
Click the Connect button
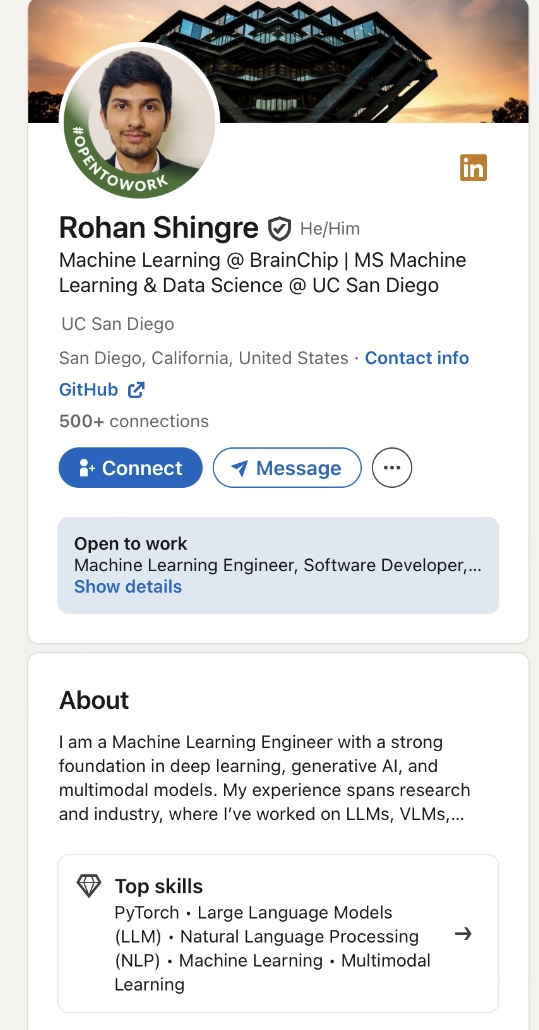coord(131,468)
